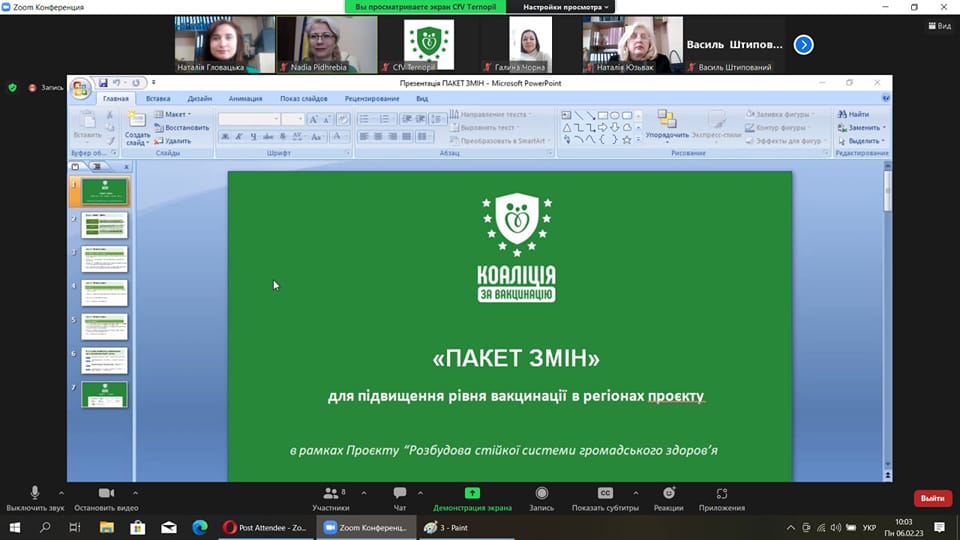Open Настройки просмотра dropdown
This screenshot has height=540, width=960.
(566, 7)
